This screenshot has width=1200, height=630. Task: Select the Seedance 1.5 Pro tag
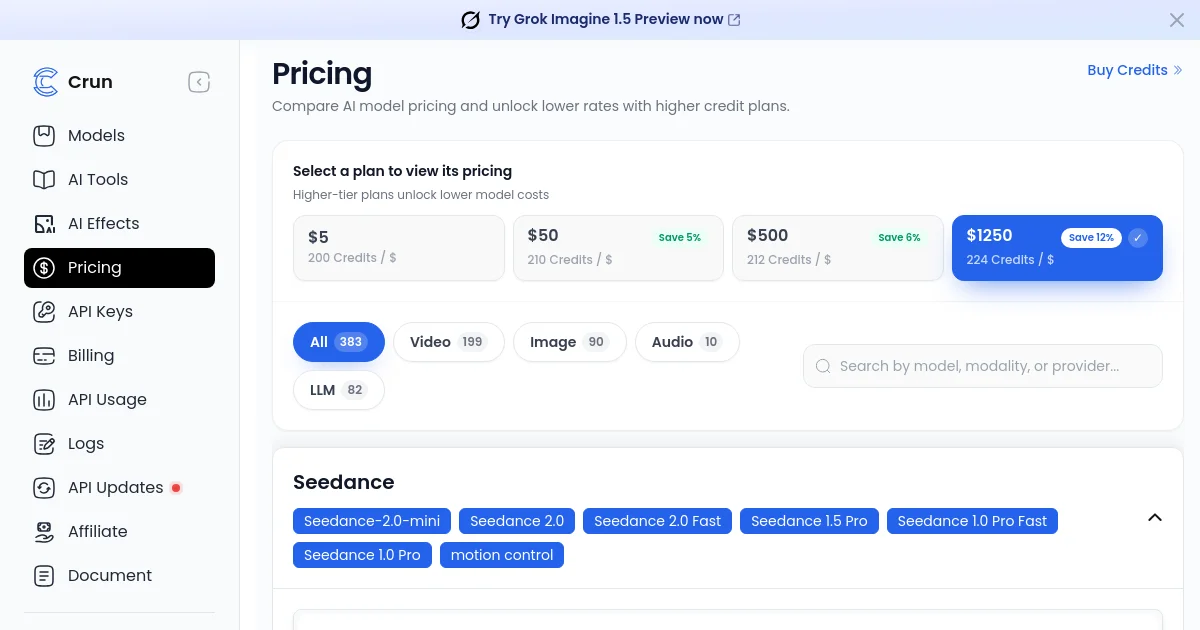click(809, 521)
